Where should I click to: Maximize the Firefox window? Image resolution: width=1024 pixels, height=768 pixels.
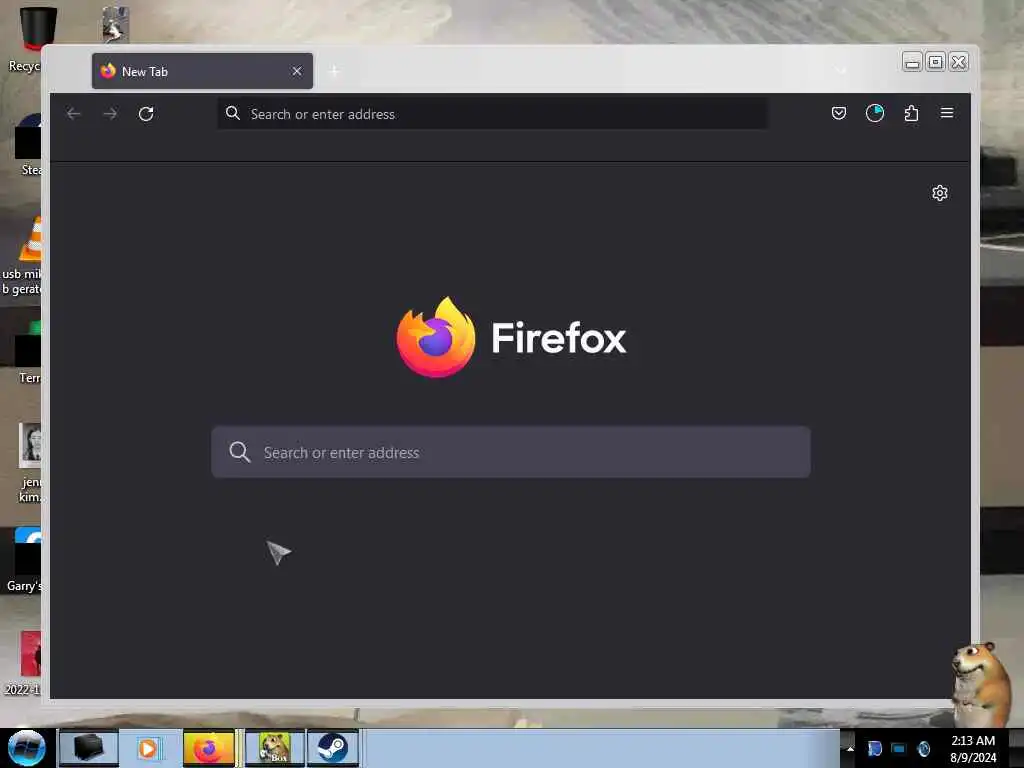(936, 62)
